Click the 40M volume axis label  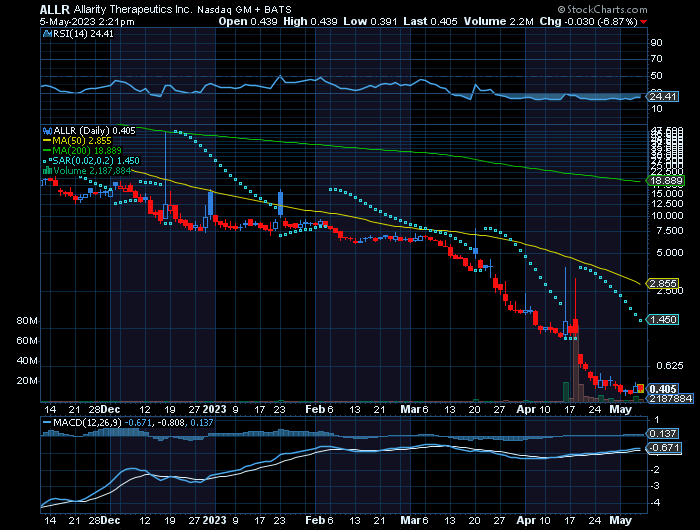point(27,361)
